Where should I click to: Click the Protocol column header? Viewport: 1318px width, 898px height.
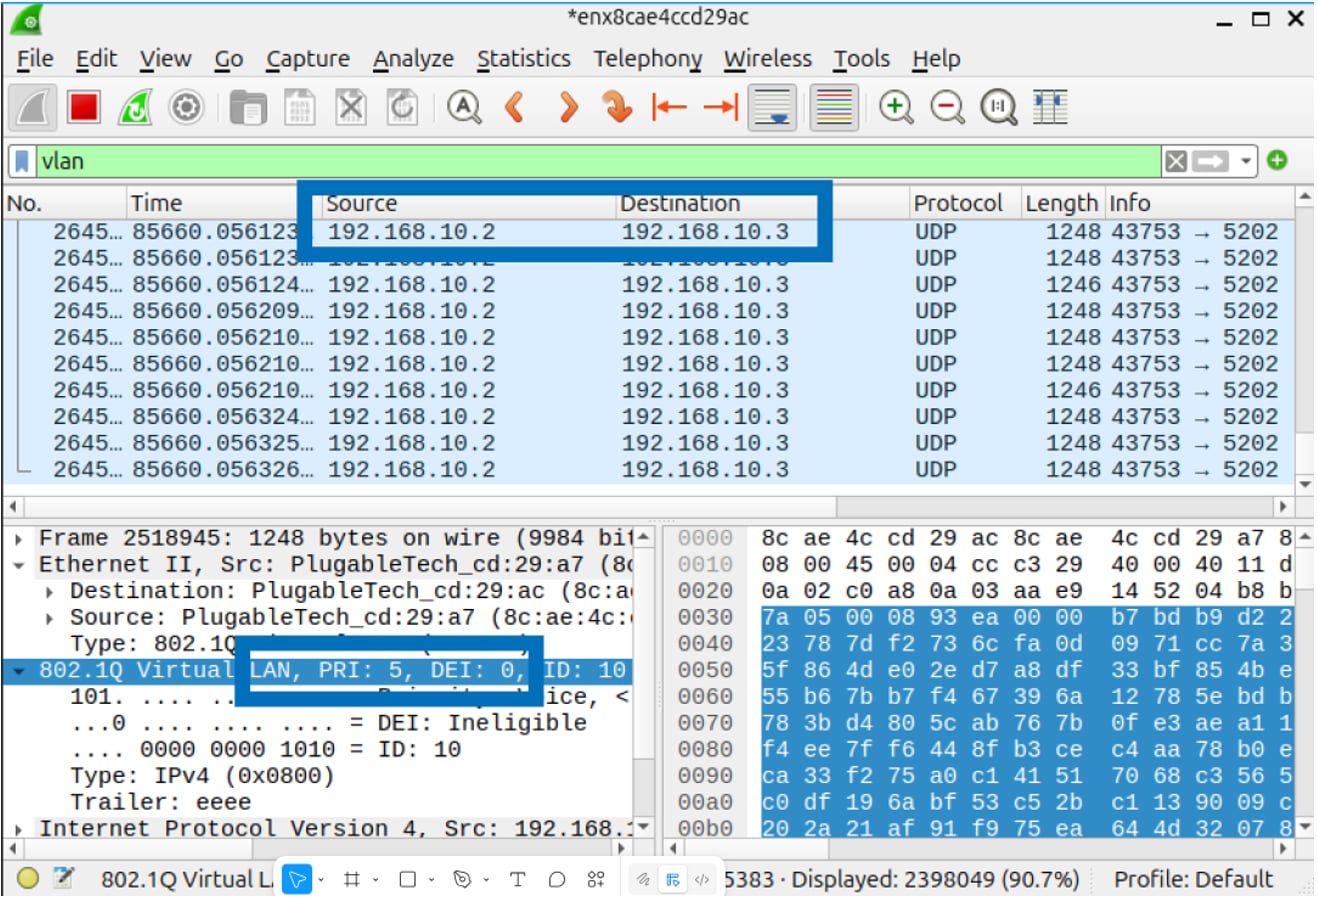tap(957, 203)
